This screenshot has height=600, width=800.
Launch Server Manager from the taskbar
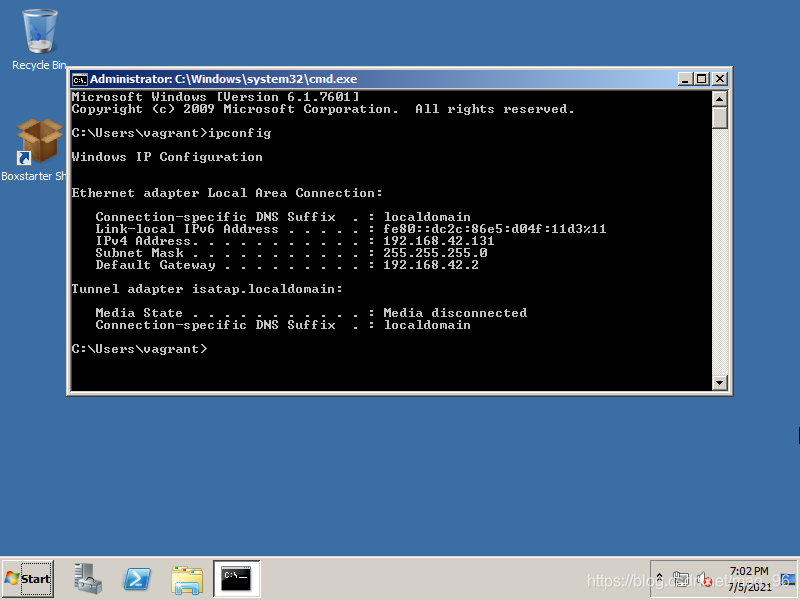coord(88,579)
